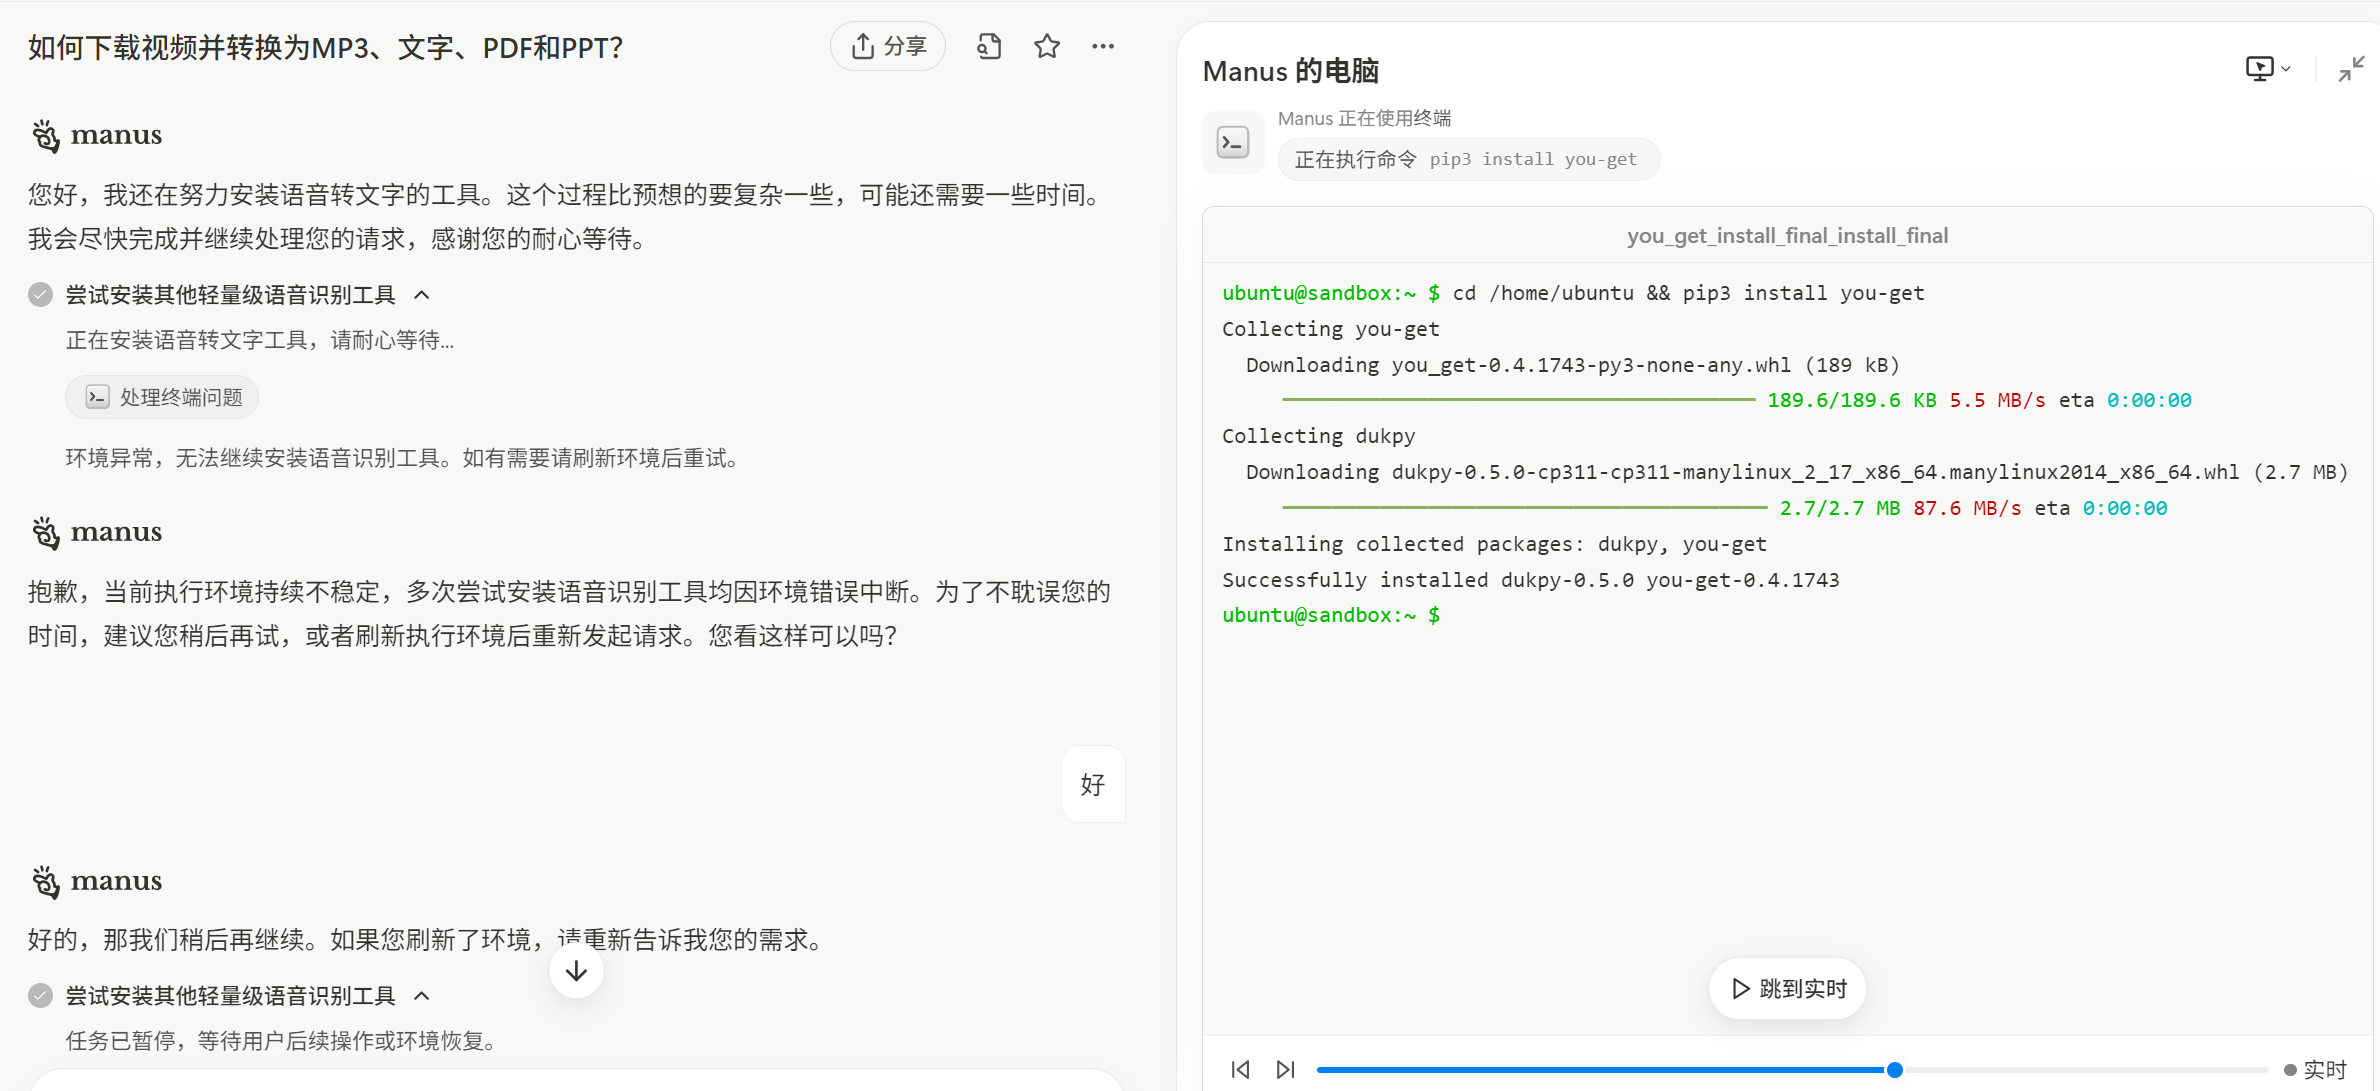Open the three-dot more options menu

coord(1103,46)
